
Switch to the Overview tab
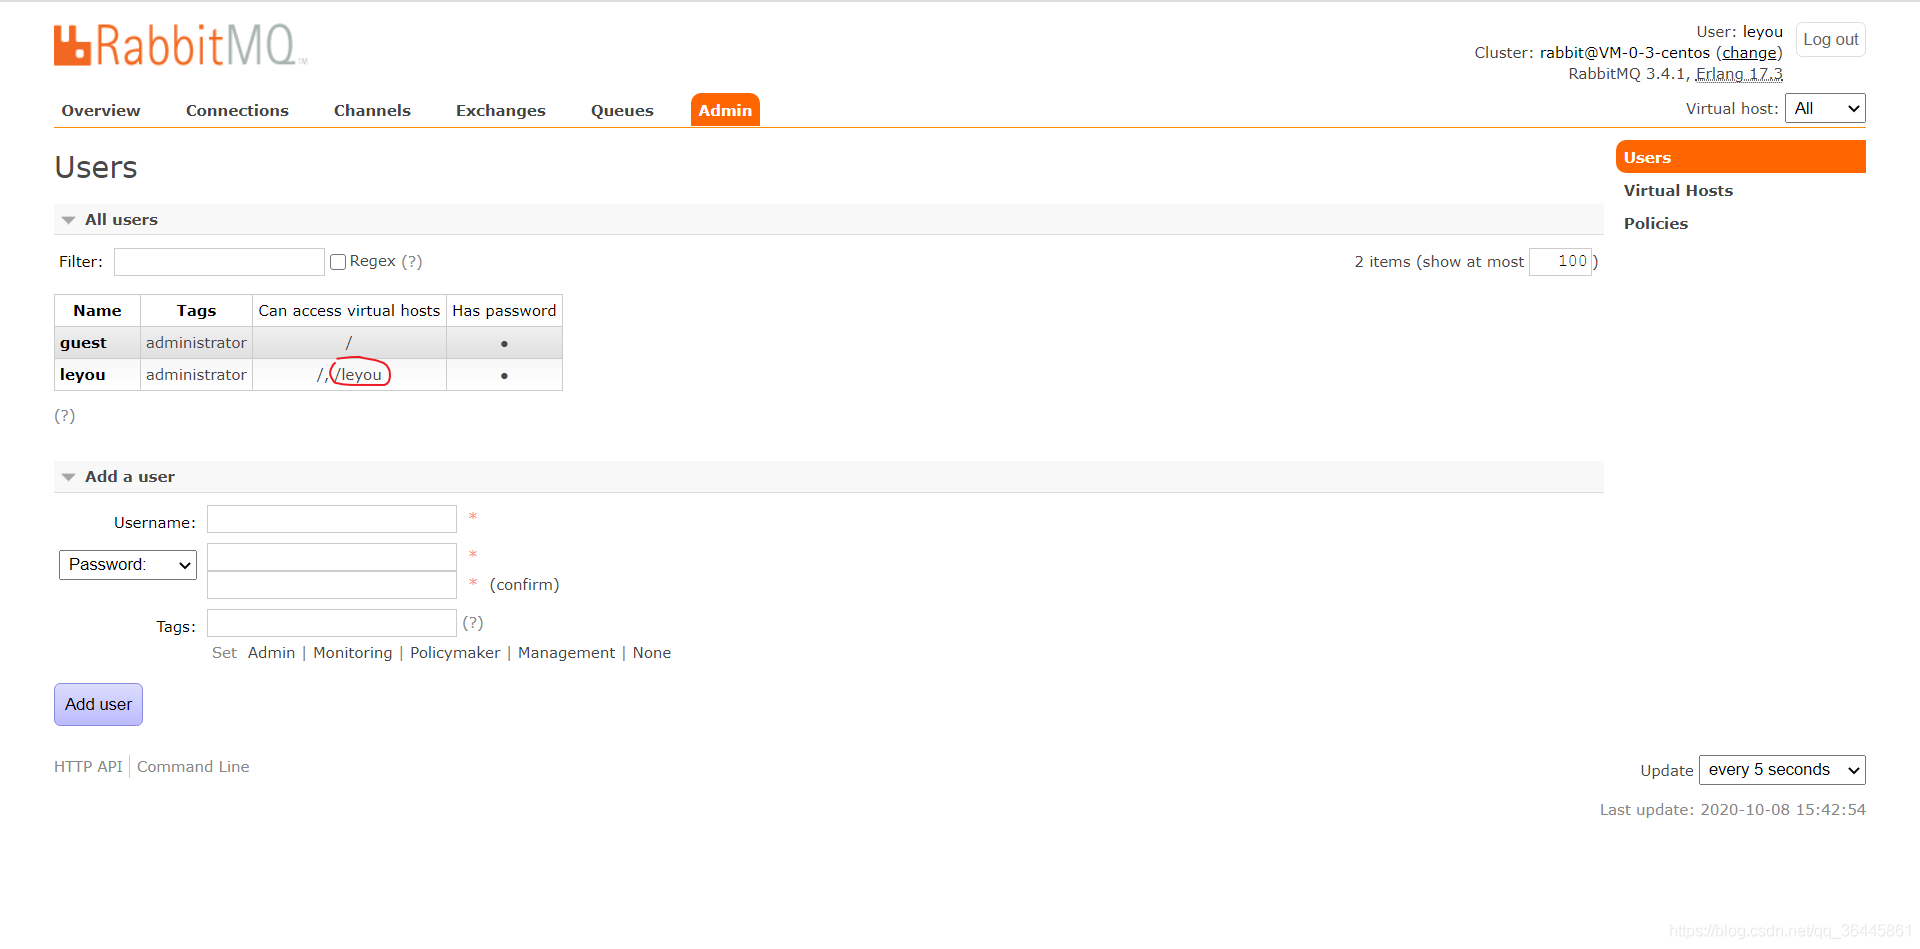100,110
